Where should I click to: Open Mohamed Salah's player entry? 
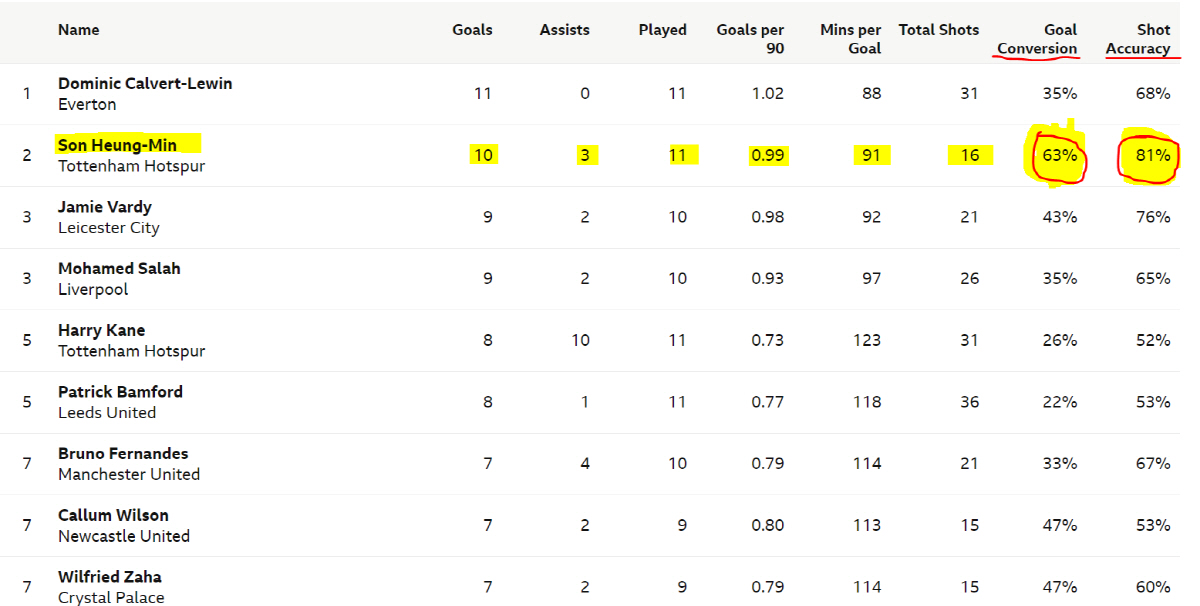[119, 269]
